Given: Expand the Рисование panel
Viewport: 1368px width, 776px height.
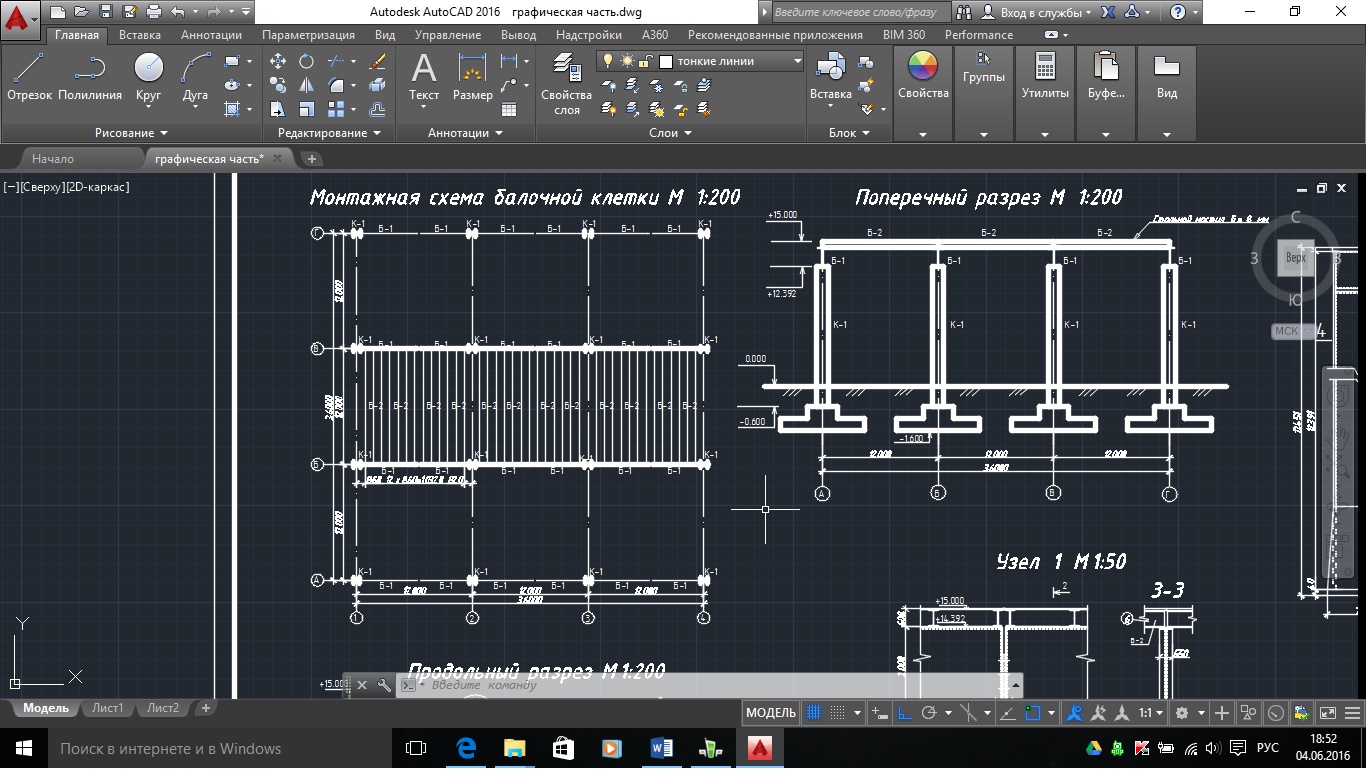Looking at the screenshot, I should (131, 132).
